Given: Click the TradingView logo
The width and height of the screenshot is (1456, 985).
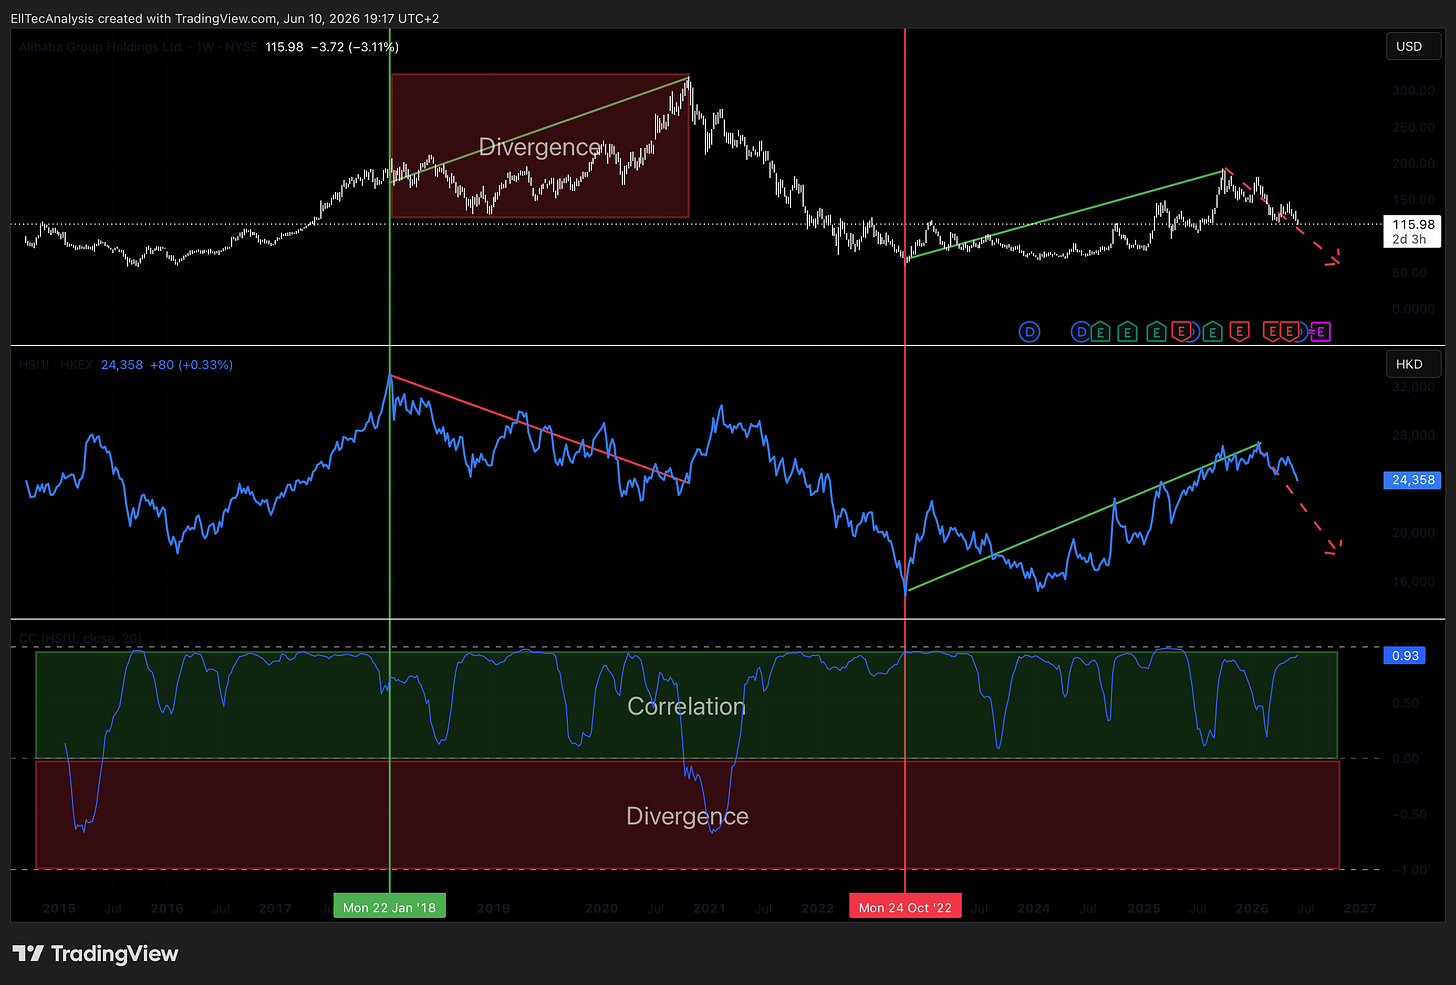Looking at the screenshot, I should (95, 953).
